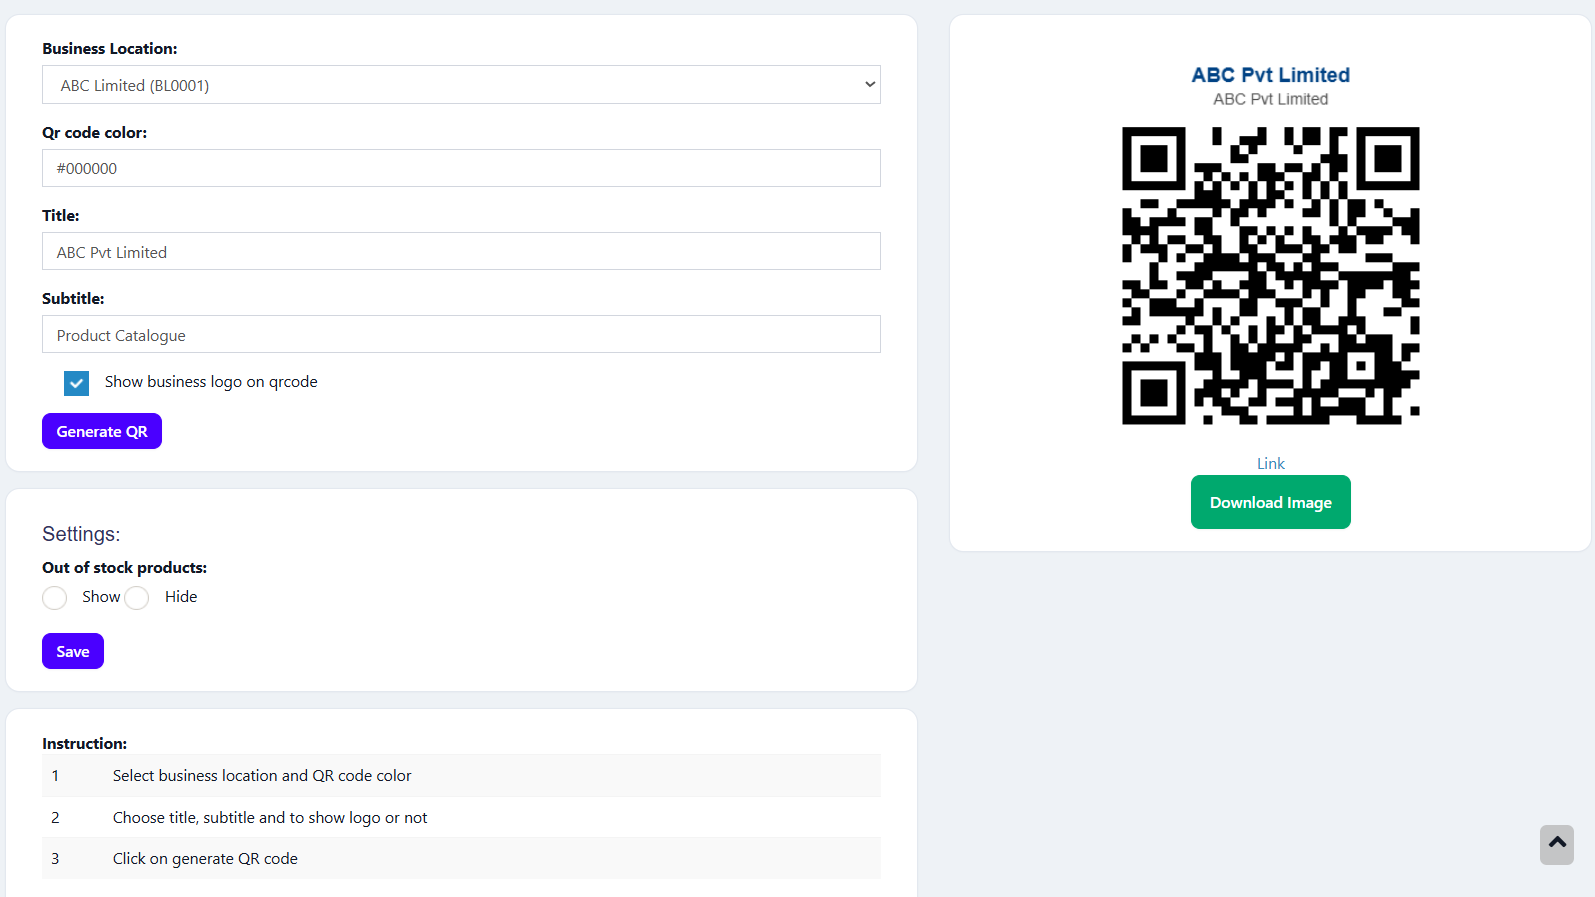This screenshot has height=897, width=1595.
Task: Click the Qr code color field
Action: click(x=460, y=168)
